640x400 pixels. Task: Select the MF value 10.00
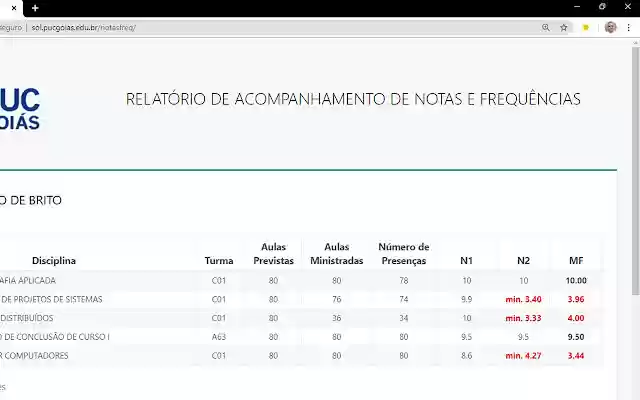click(576, 280)
